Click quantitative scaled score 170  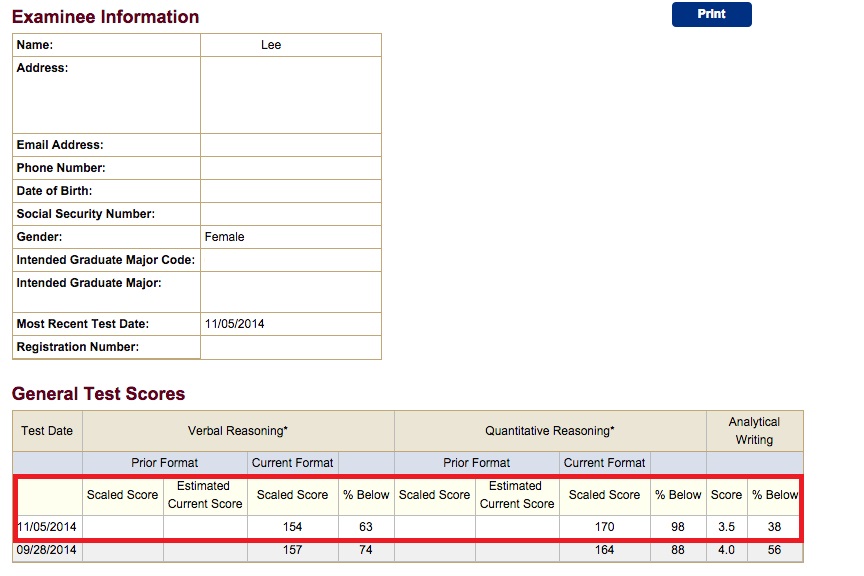pyautogui.click(x=604, y=526)
